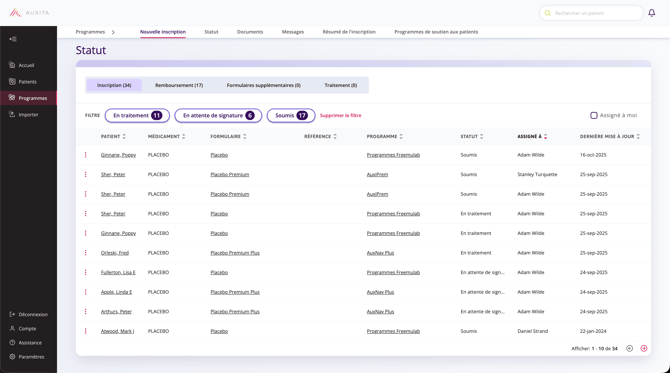Select the Inscription (34) tab

pos(114,85)
